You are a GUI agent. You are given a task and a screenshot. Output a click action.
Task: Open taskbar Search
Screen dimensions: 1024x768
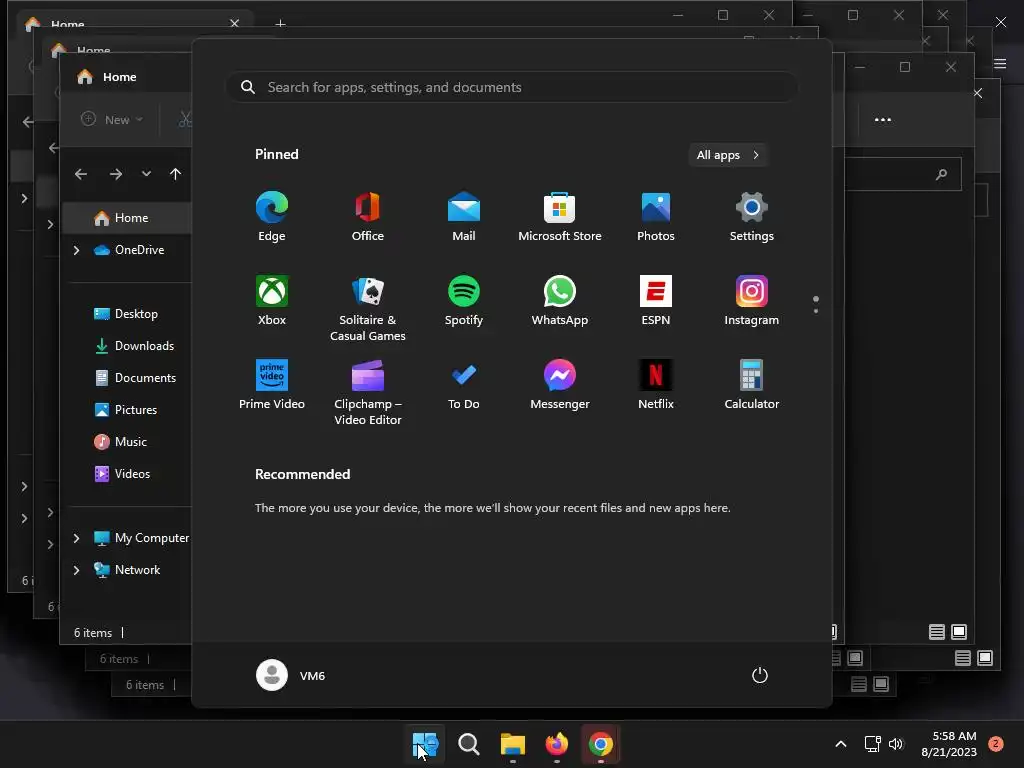coord(468,744)
